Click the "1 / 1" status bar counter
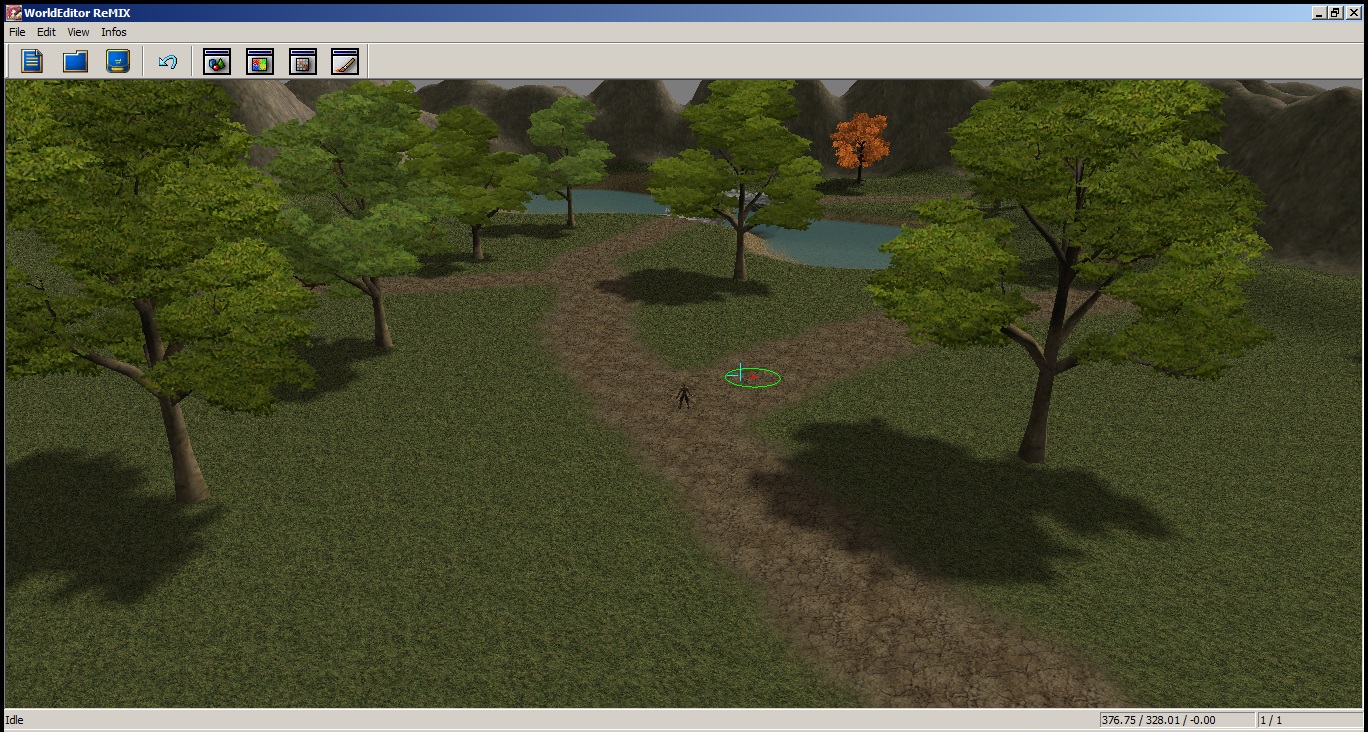Image resolution: width=1368 pixels, height=732 pixels. (x=1271, y=720)
